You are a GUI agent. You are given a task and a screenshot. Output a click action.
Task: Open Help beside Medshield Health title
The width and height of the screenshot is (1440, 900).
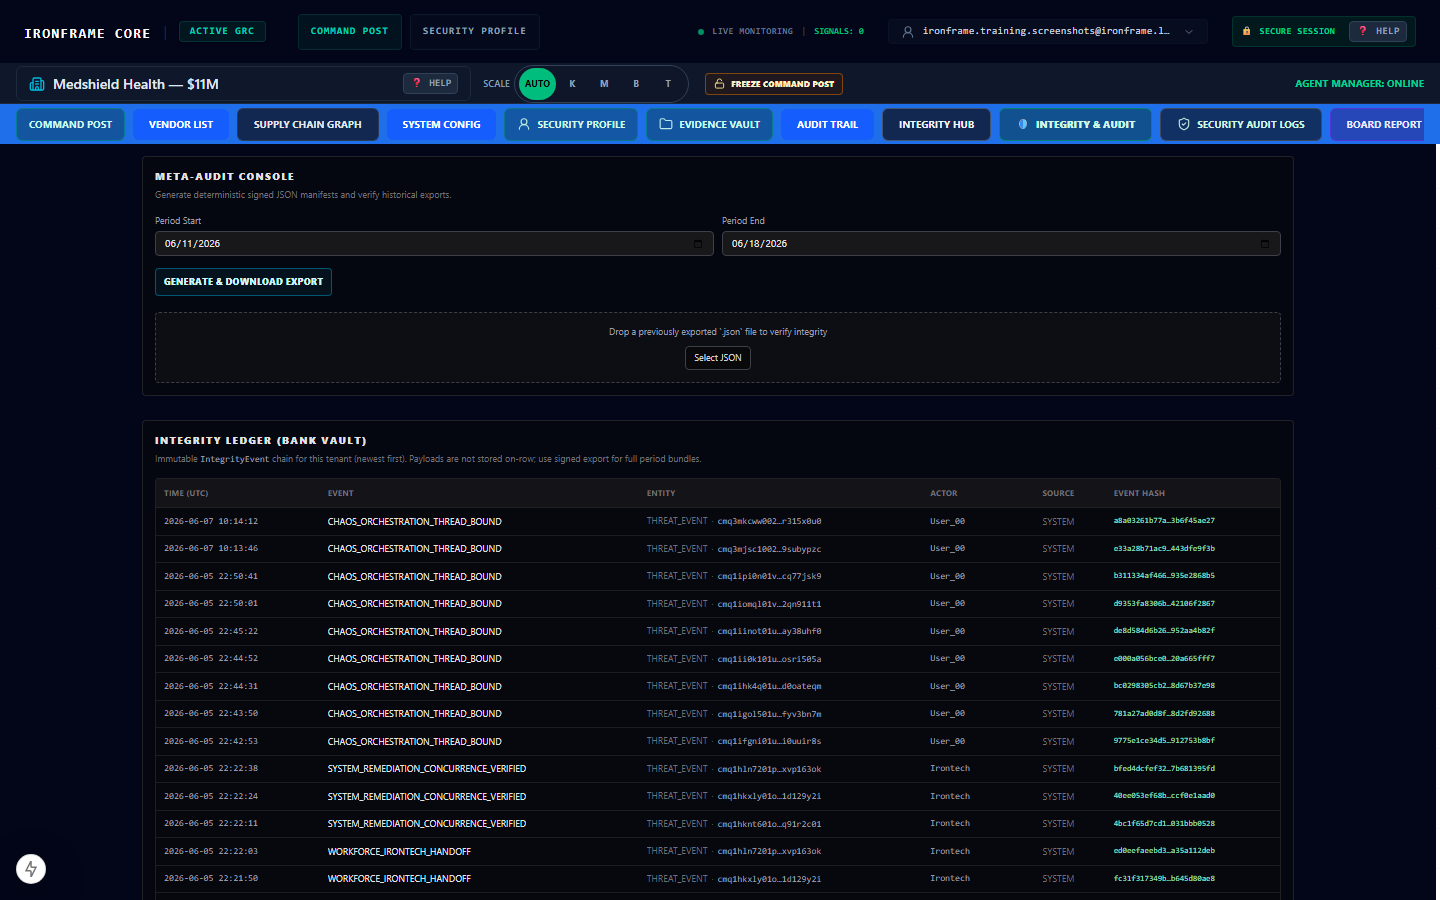point(431,83)
